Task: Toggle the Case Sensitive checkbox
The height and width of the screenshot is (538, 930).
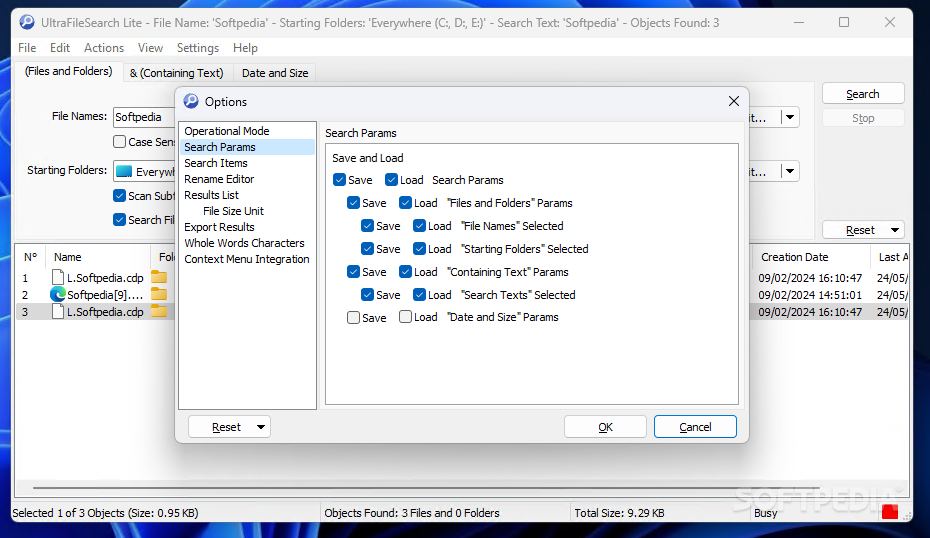Action: tap(119, 142)
